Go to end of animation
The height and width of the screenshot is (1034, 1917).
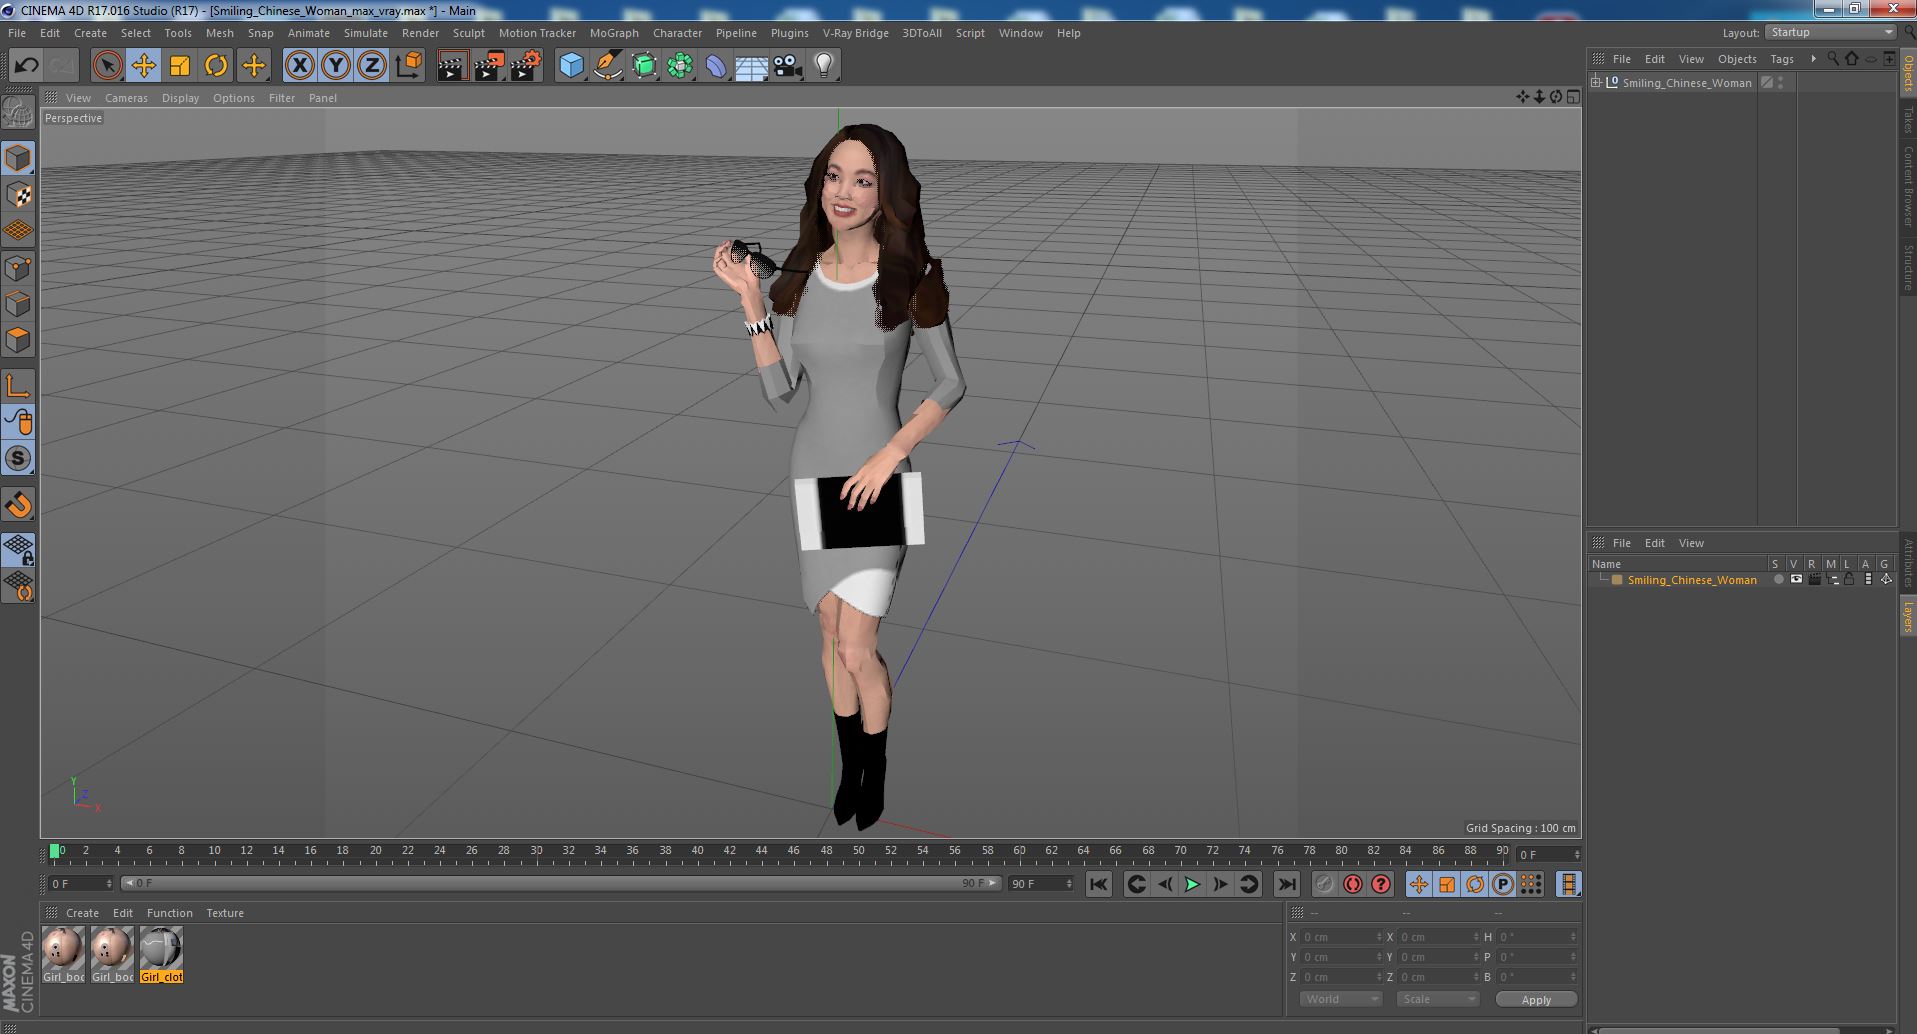point(1287,884)
